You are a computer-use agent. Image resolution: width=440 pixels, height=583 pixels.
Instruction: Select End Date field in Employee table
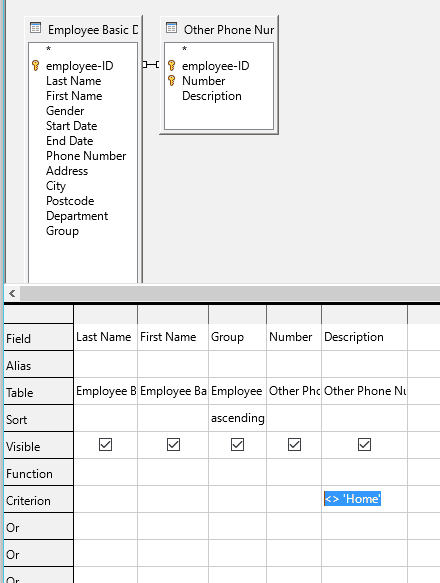click(x=70, y=141)
